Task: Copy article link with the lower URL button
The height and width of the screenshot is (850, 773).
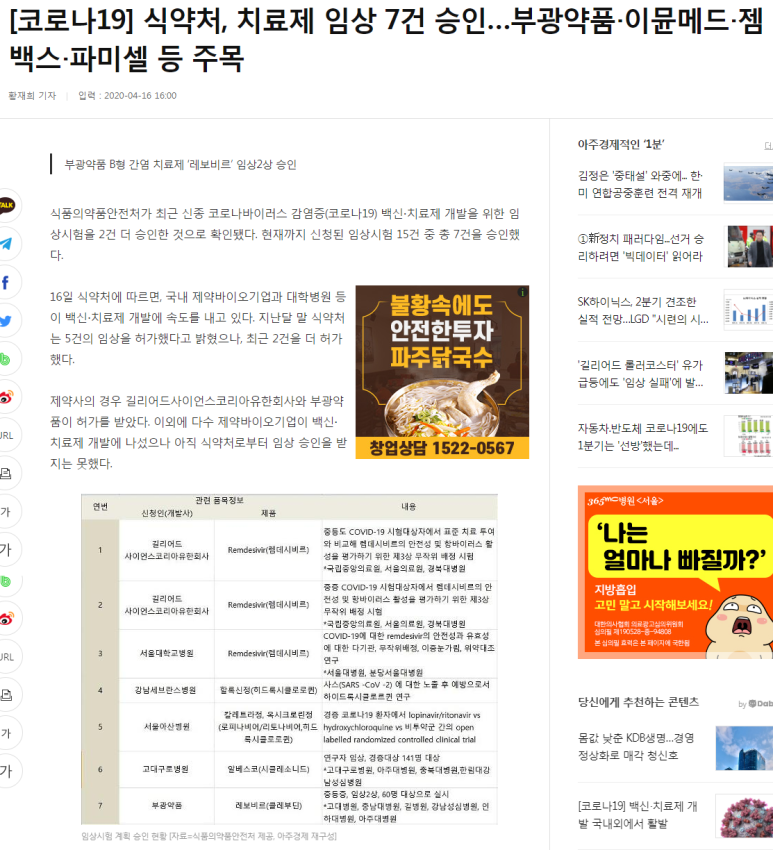Action: (x=5, y=657)
